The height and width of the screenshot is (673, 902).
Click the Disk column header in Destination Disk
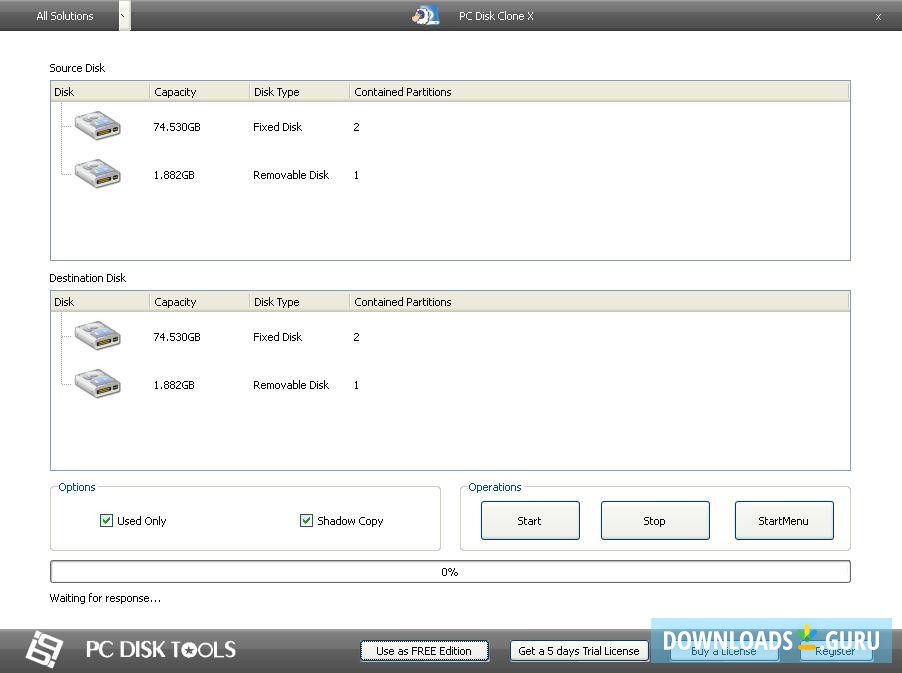[100, 302]
